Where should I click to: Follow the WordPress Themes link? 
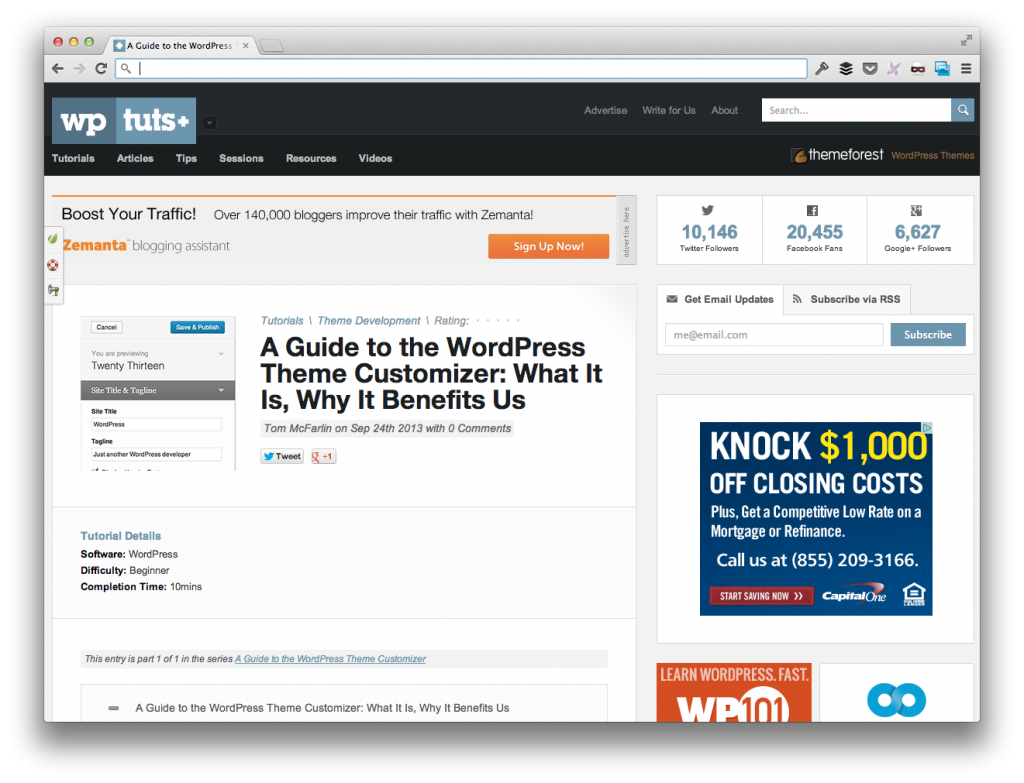click(x=933, y=155)
